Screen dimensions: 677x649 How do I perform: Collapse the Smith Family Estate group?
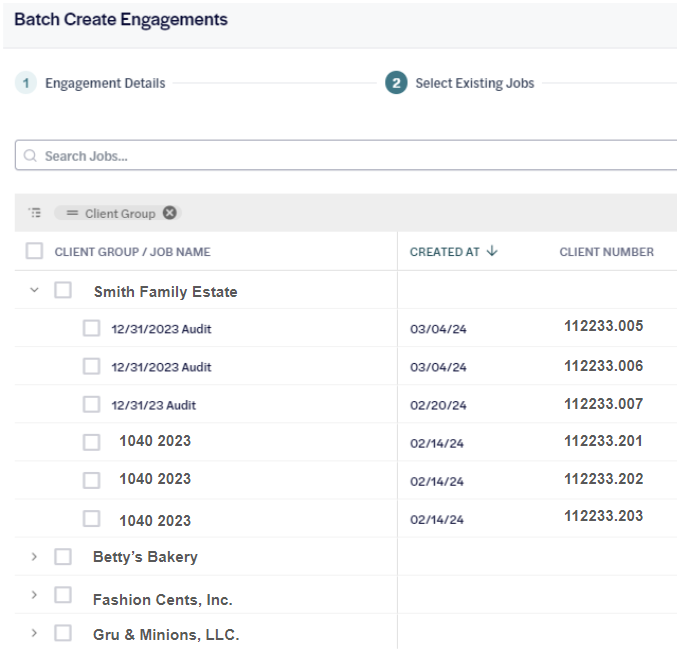(34, 290)
